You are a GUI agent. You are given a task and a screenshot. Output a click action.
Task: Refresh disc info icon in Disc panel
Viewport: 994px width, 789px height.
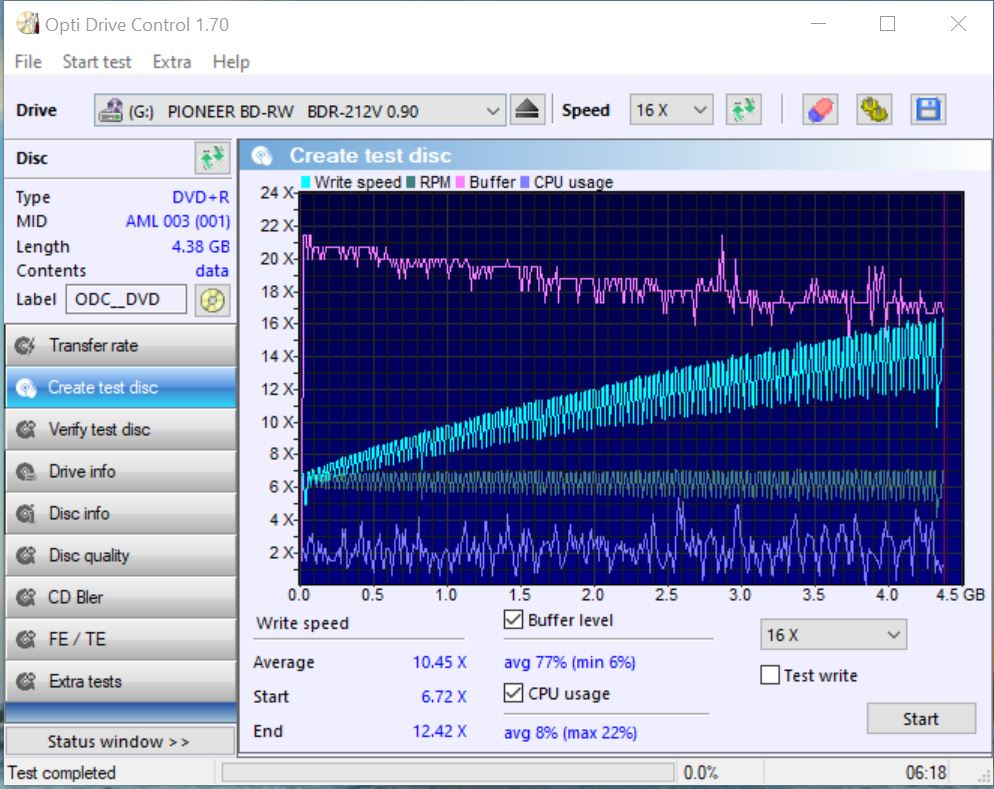[x=211, y=158]
